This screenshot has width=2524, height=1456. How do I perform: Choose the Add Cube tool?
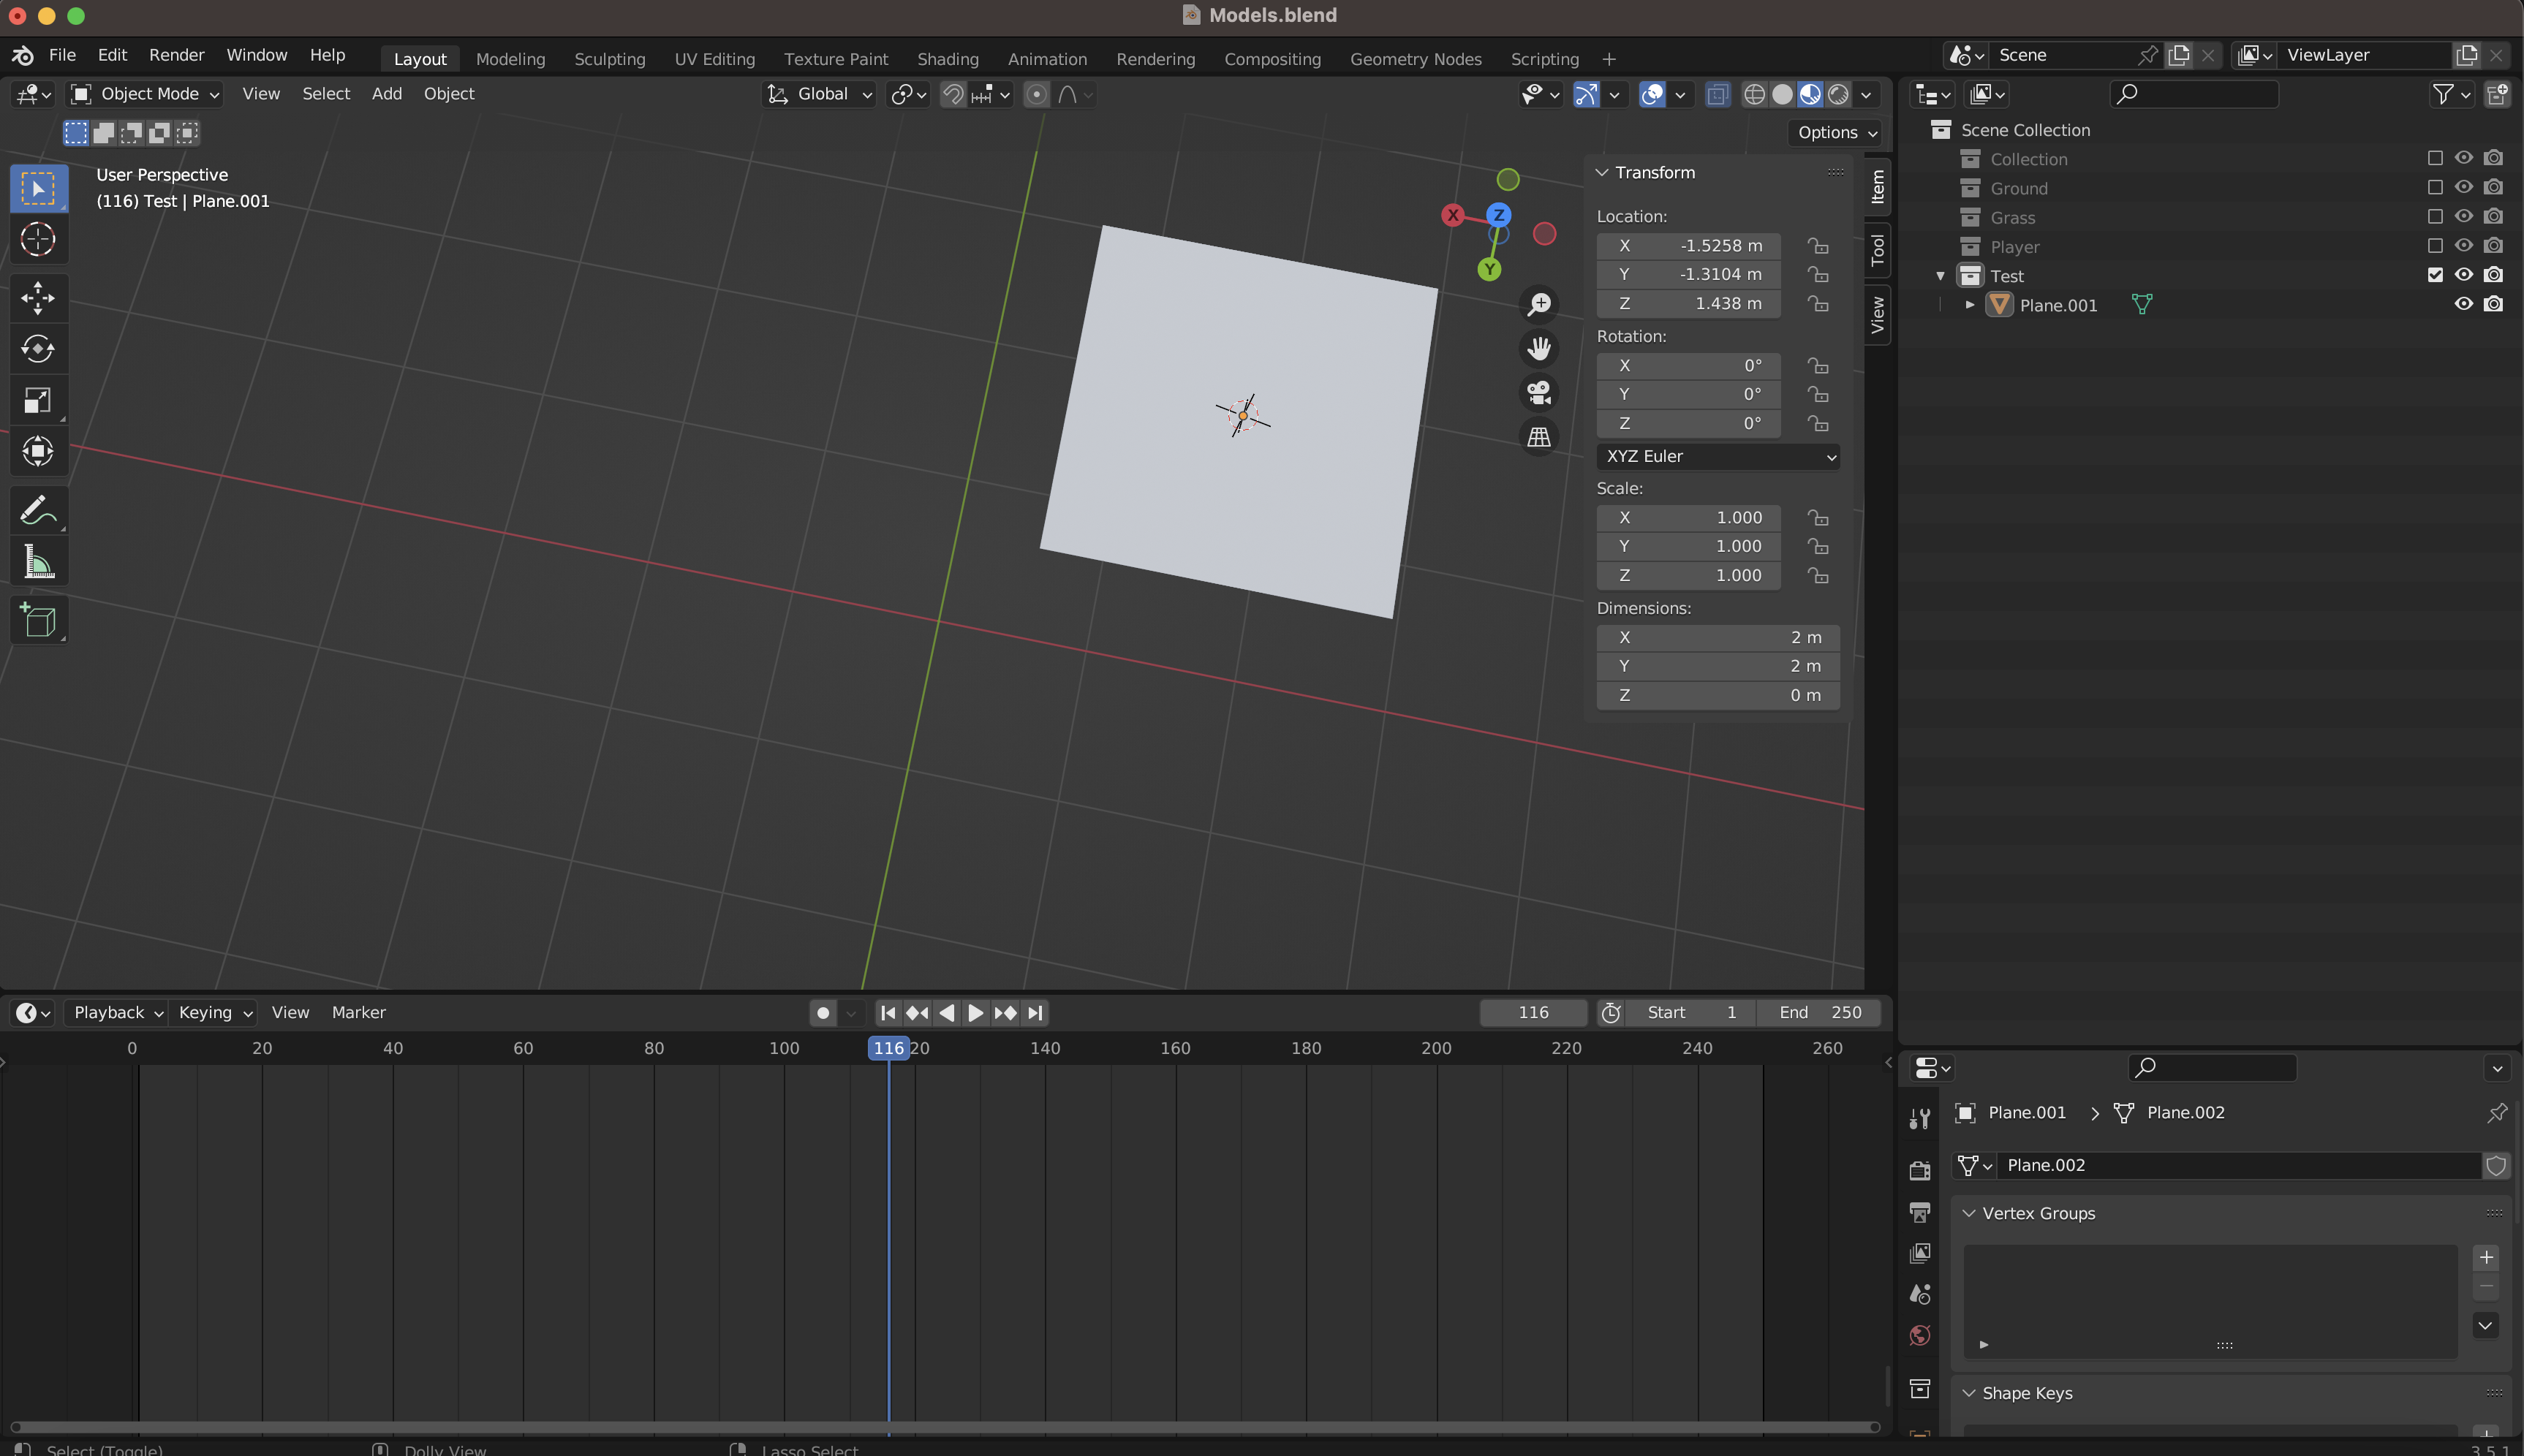(38, 621)
